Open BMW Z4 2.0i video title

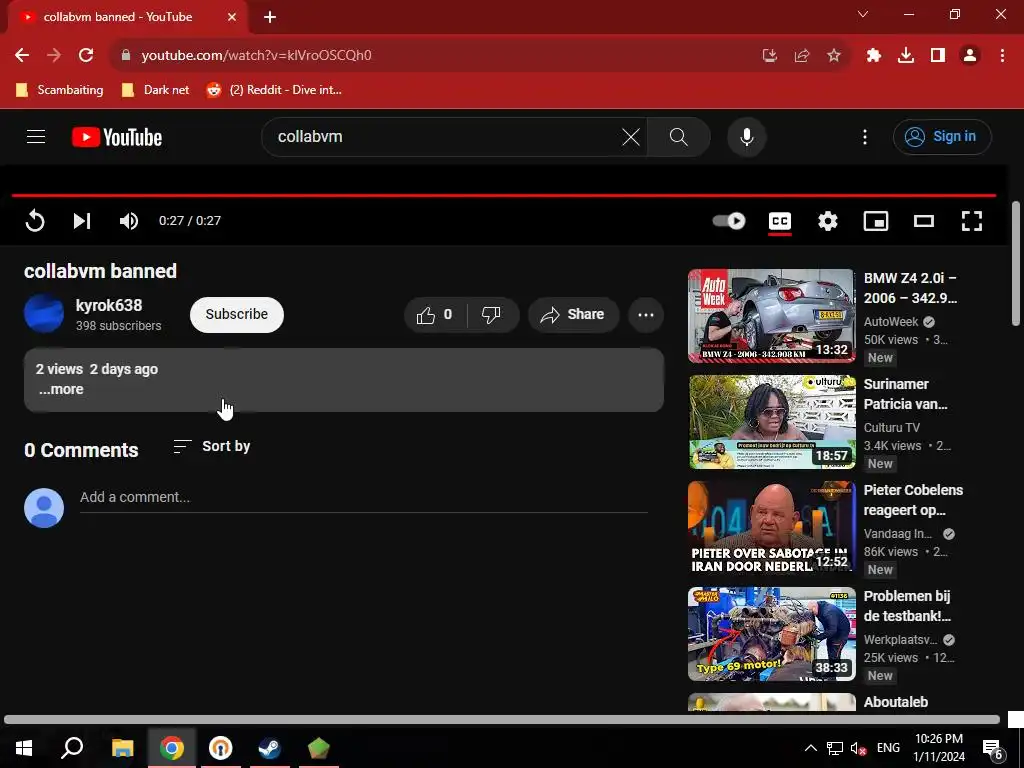(x=910, y=288)
